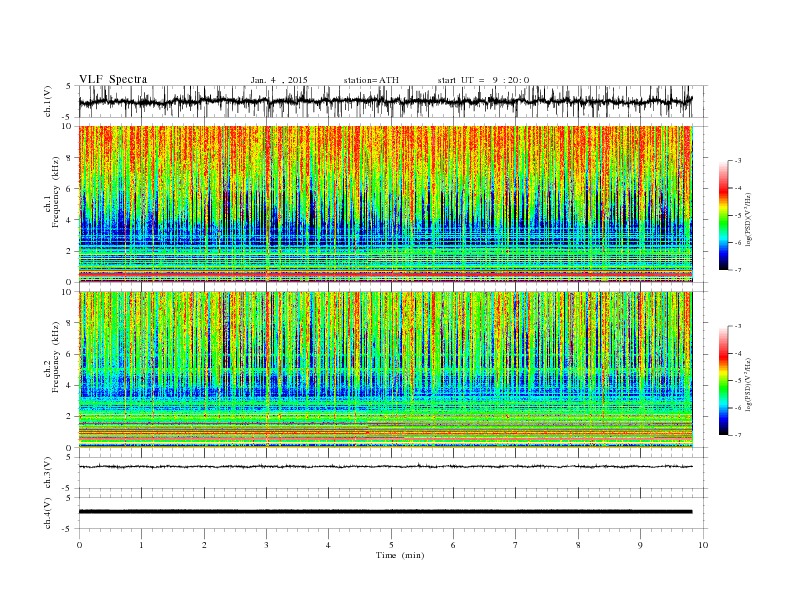Click the '6' kHz tick on ch.2 frequency axis

click(70, 354)
